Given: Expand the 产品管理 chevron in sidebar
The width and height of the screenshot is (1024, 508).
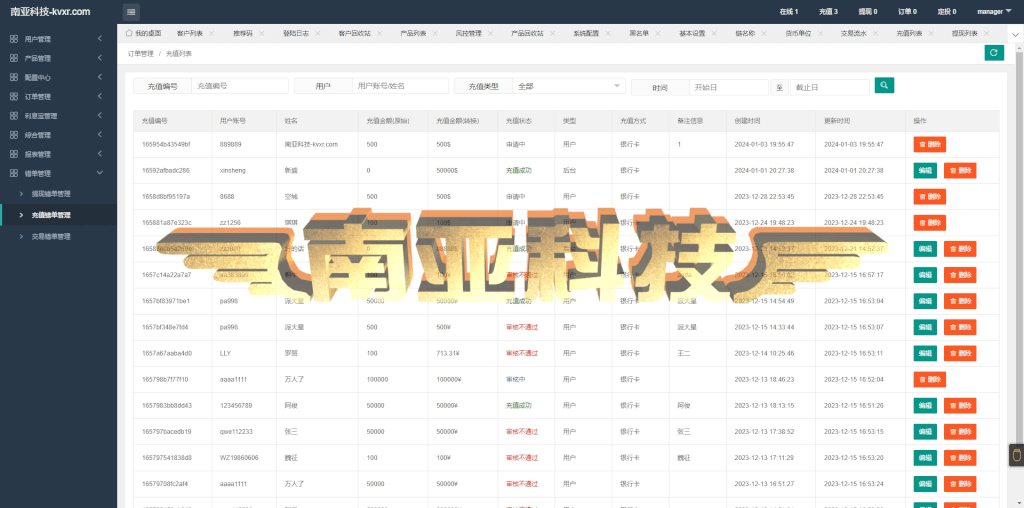Looking at the screenshot, I should (x=100, y=58).
